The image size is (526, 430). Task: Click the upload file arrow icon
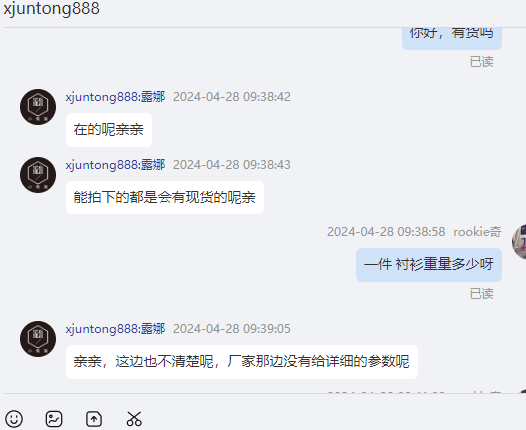[94, 419]
